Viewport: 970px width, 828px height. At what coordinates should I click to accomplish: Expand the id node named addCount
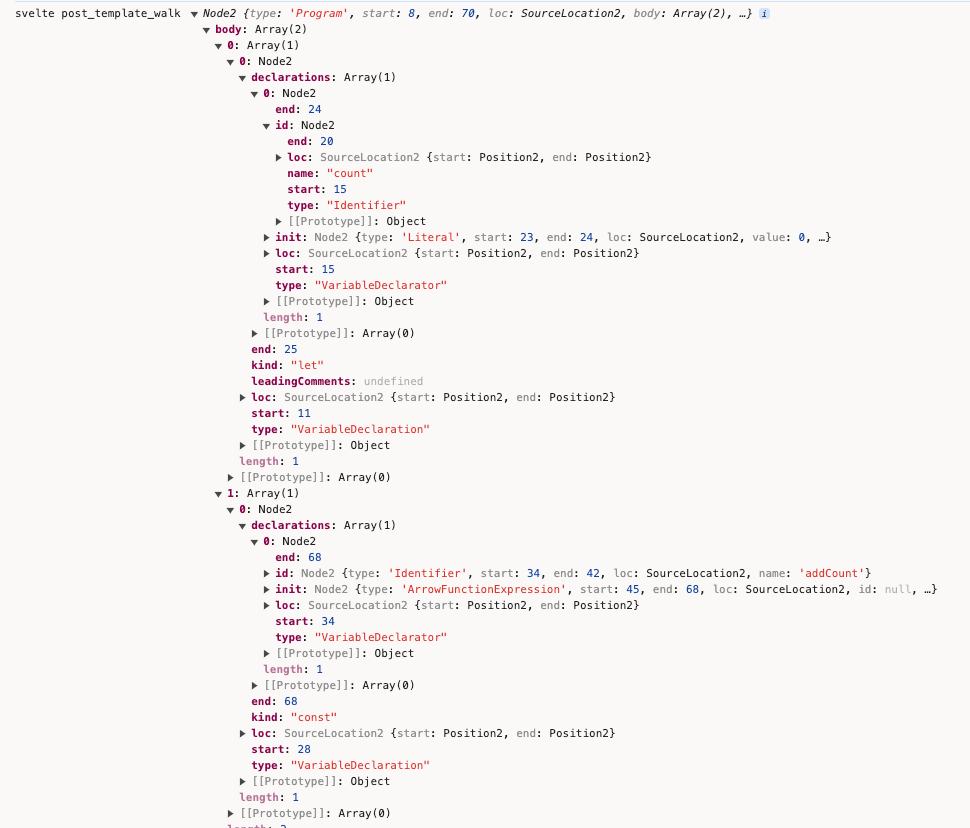coord(267,574)
